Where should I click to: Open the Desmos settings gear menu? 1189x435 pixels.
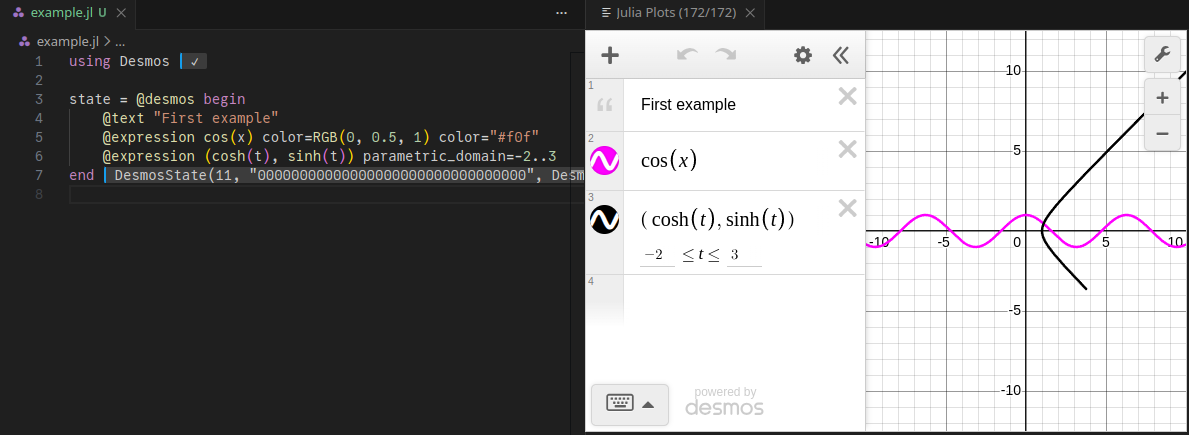pyautogui.click(x=803, y=55)
